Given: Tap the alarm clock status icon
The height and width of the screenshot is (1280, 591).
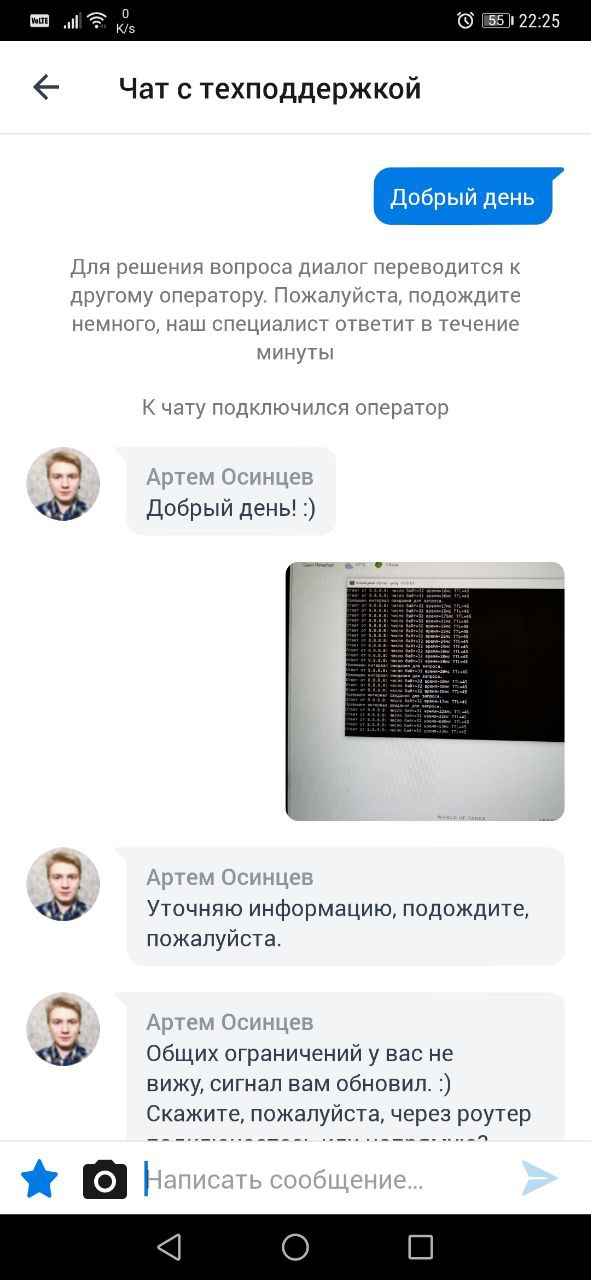Looking at the screenshot, I should [465, 20].
